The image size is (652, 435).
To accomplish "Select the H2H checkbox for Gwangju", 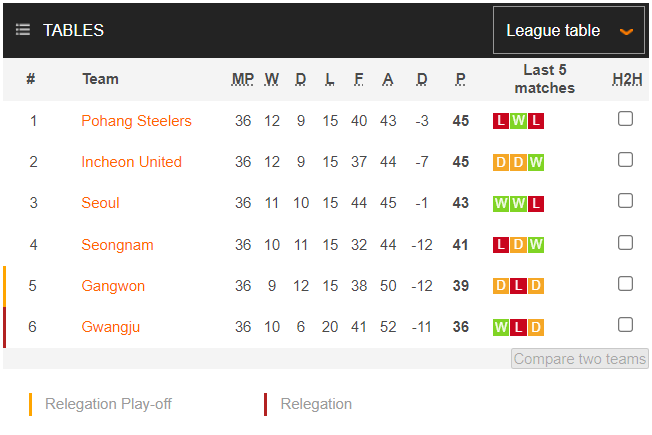I will 625,325.
